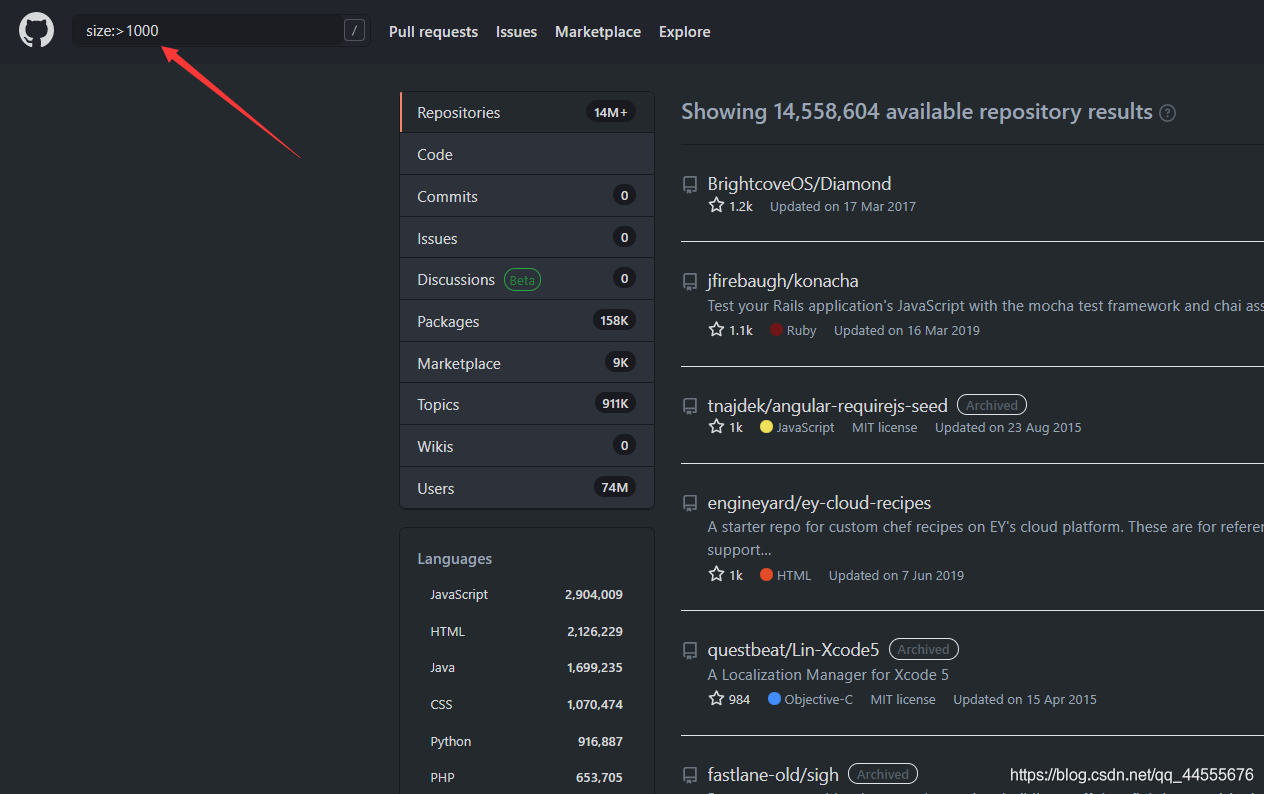Click repo icon next to jfirebaugh/konacha

tap(690, 282)
